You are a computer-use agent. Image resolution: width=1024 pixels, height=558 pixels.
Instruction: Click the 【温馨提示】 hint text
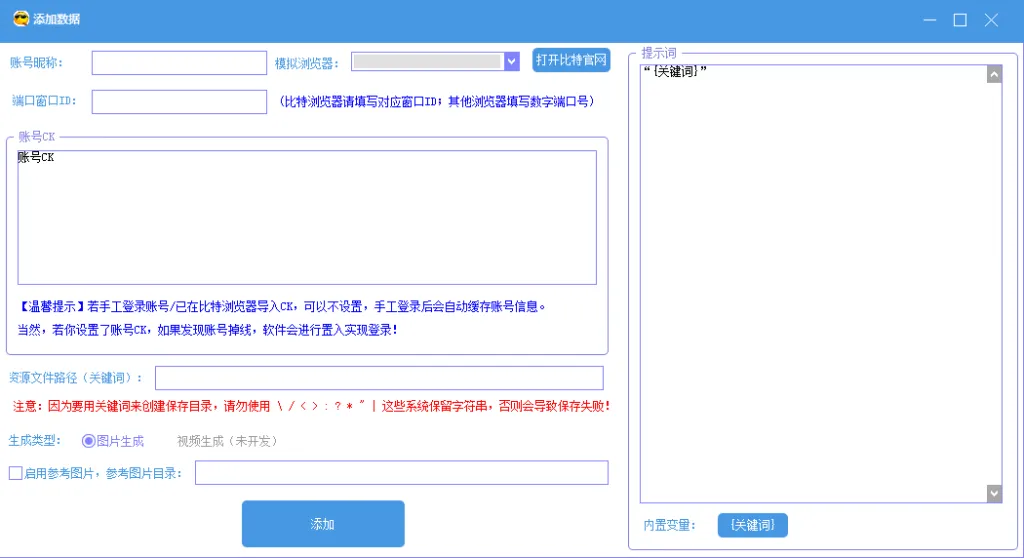281,306
